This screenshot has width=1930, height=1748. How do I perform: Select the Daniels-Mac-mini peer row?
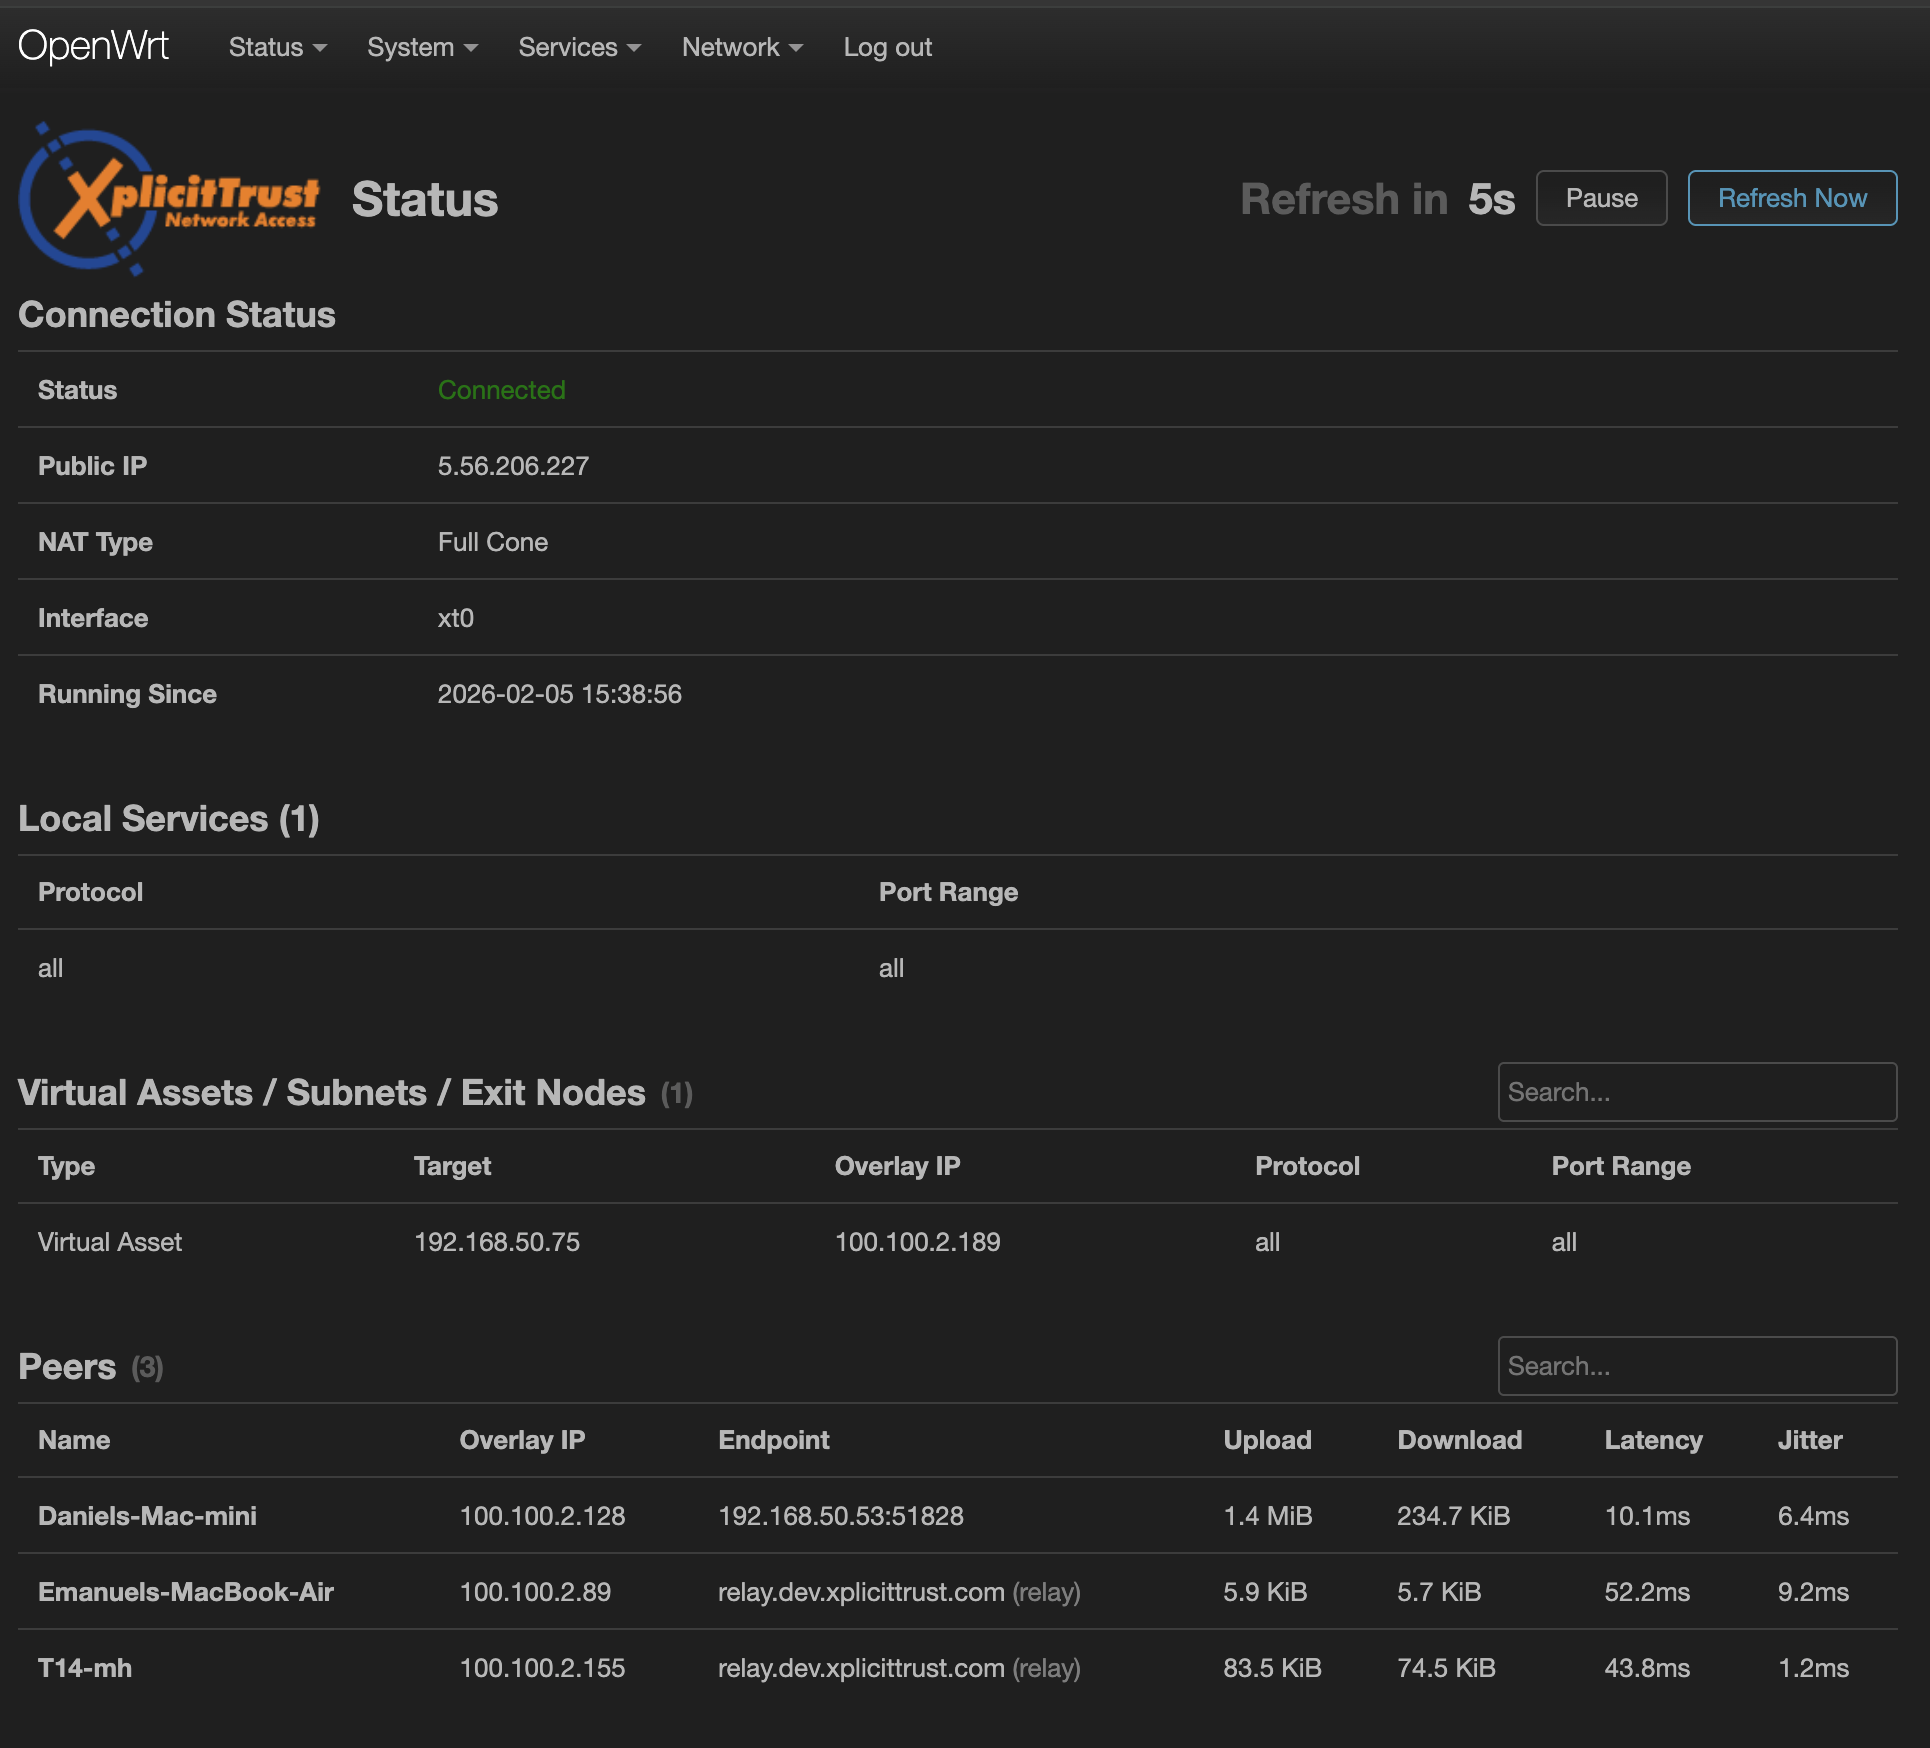click(x=147, y=1516)
